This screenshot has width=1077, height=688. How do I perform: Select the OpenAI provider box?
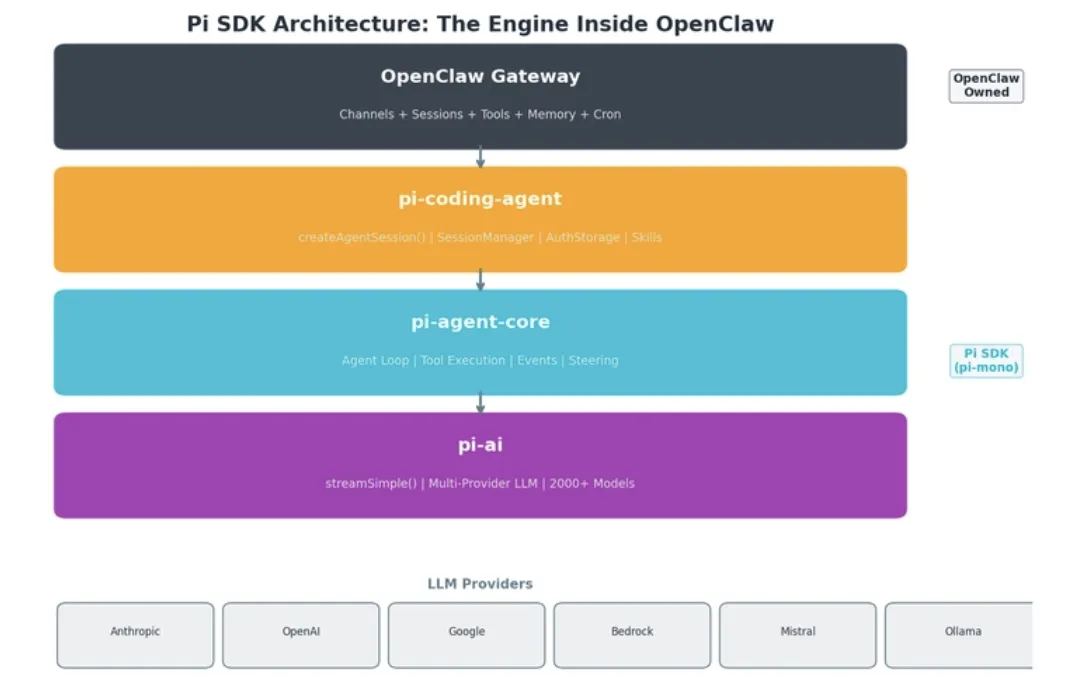pyautogui.click(x=301, y=634)
